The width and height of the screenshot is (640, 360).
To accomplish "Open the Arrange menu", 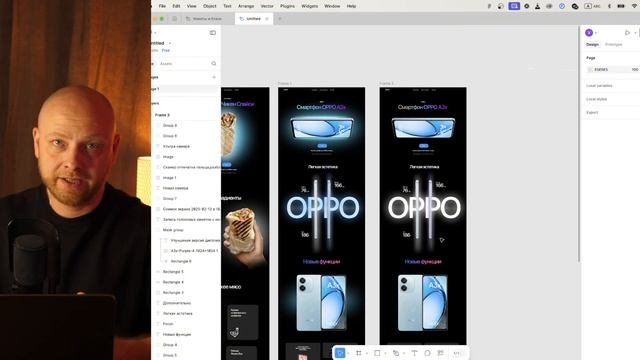I will [246, 6].
